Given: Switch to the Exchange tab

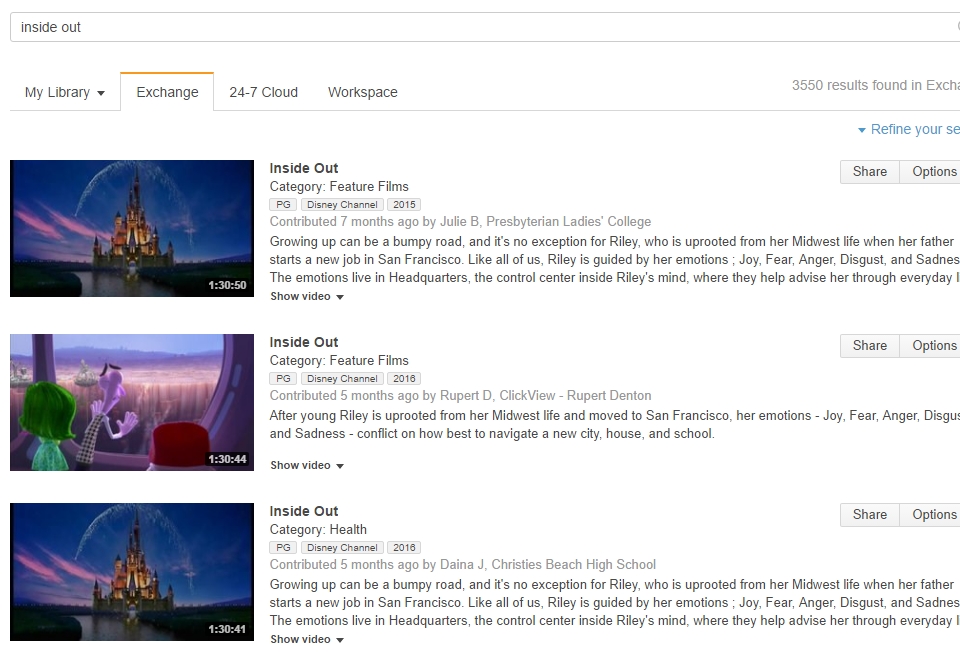Looking at the screenshot, I should pos(167,92).
